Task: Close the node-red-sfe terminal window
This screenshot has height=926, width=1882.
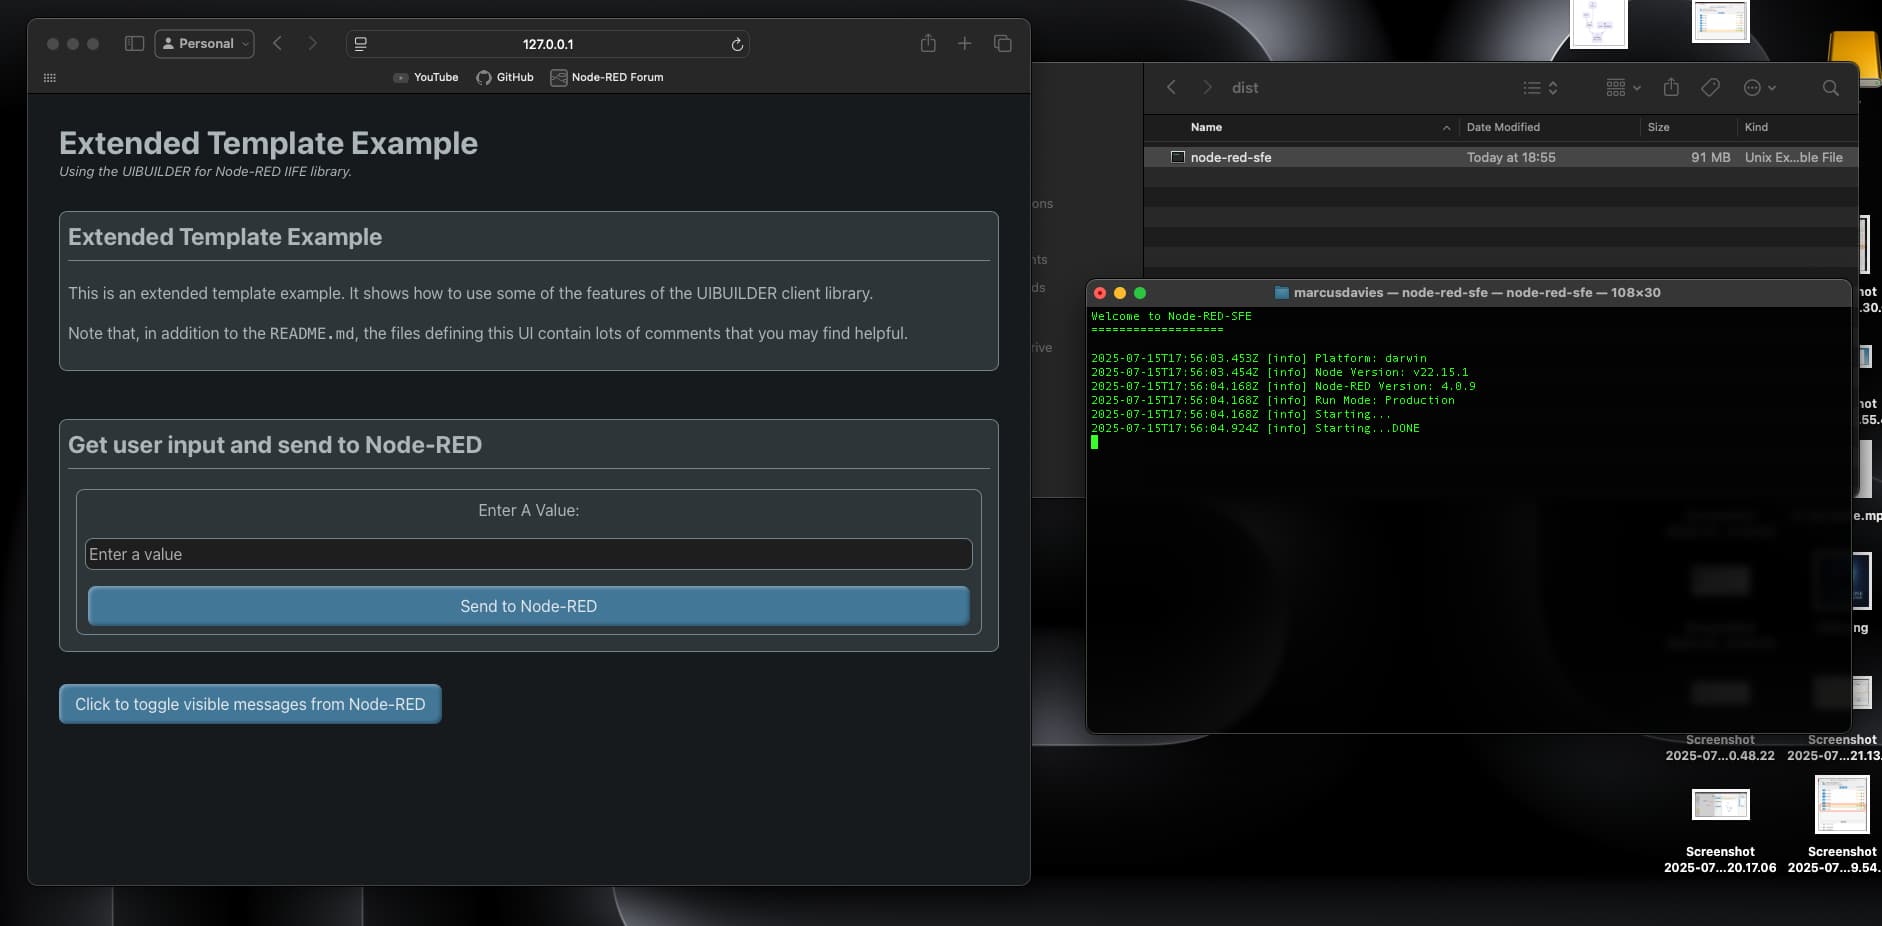Action: pos(1100,293)
